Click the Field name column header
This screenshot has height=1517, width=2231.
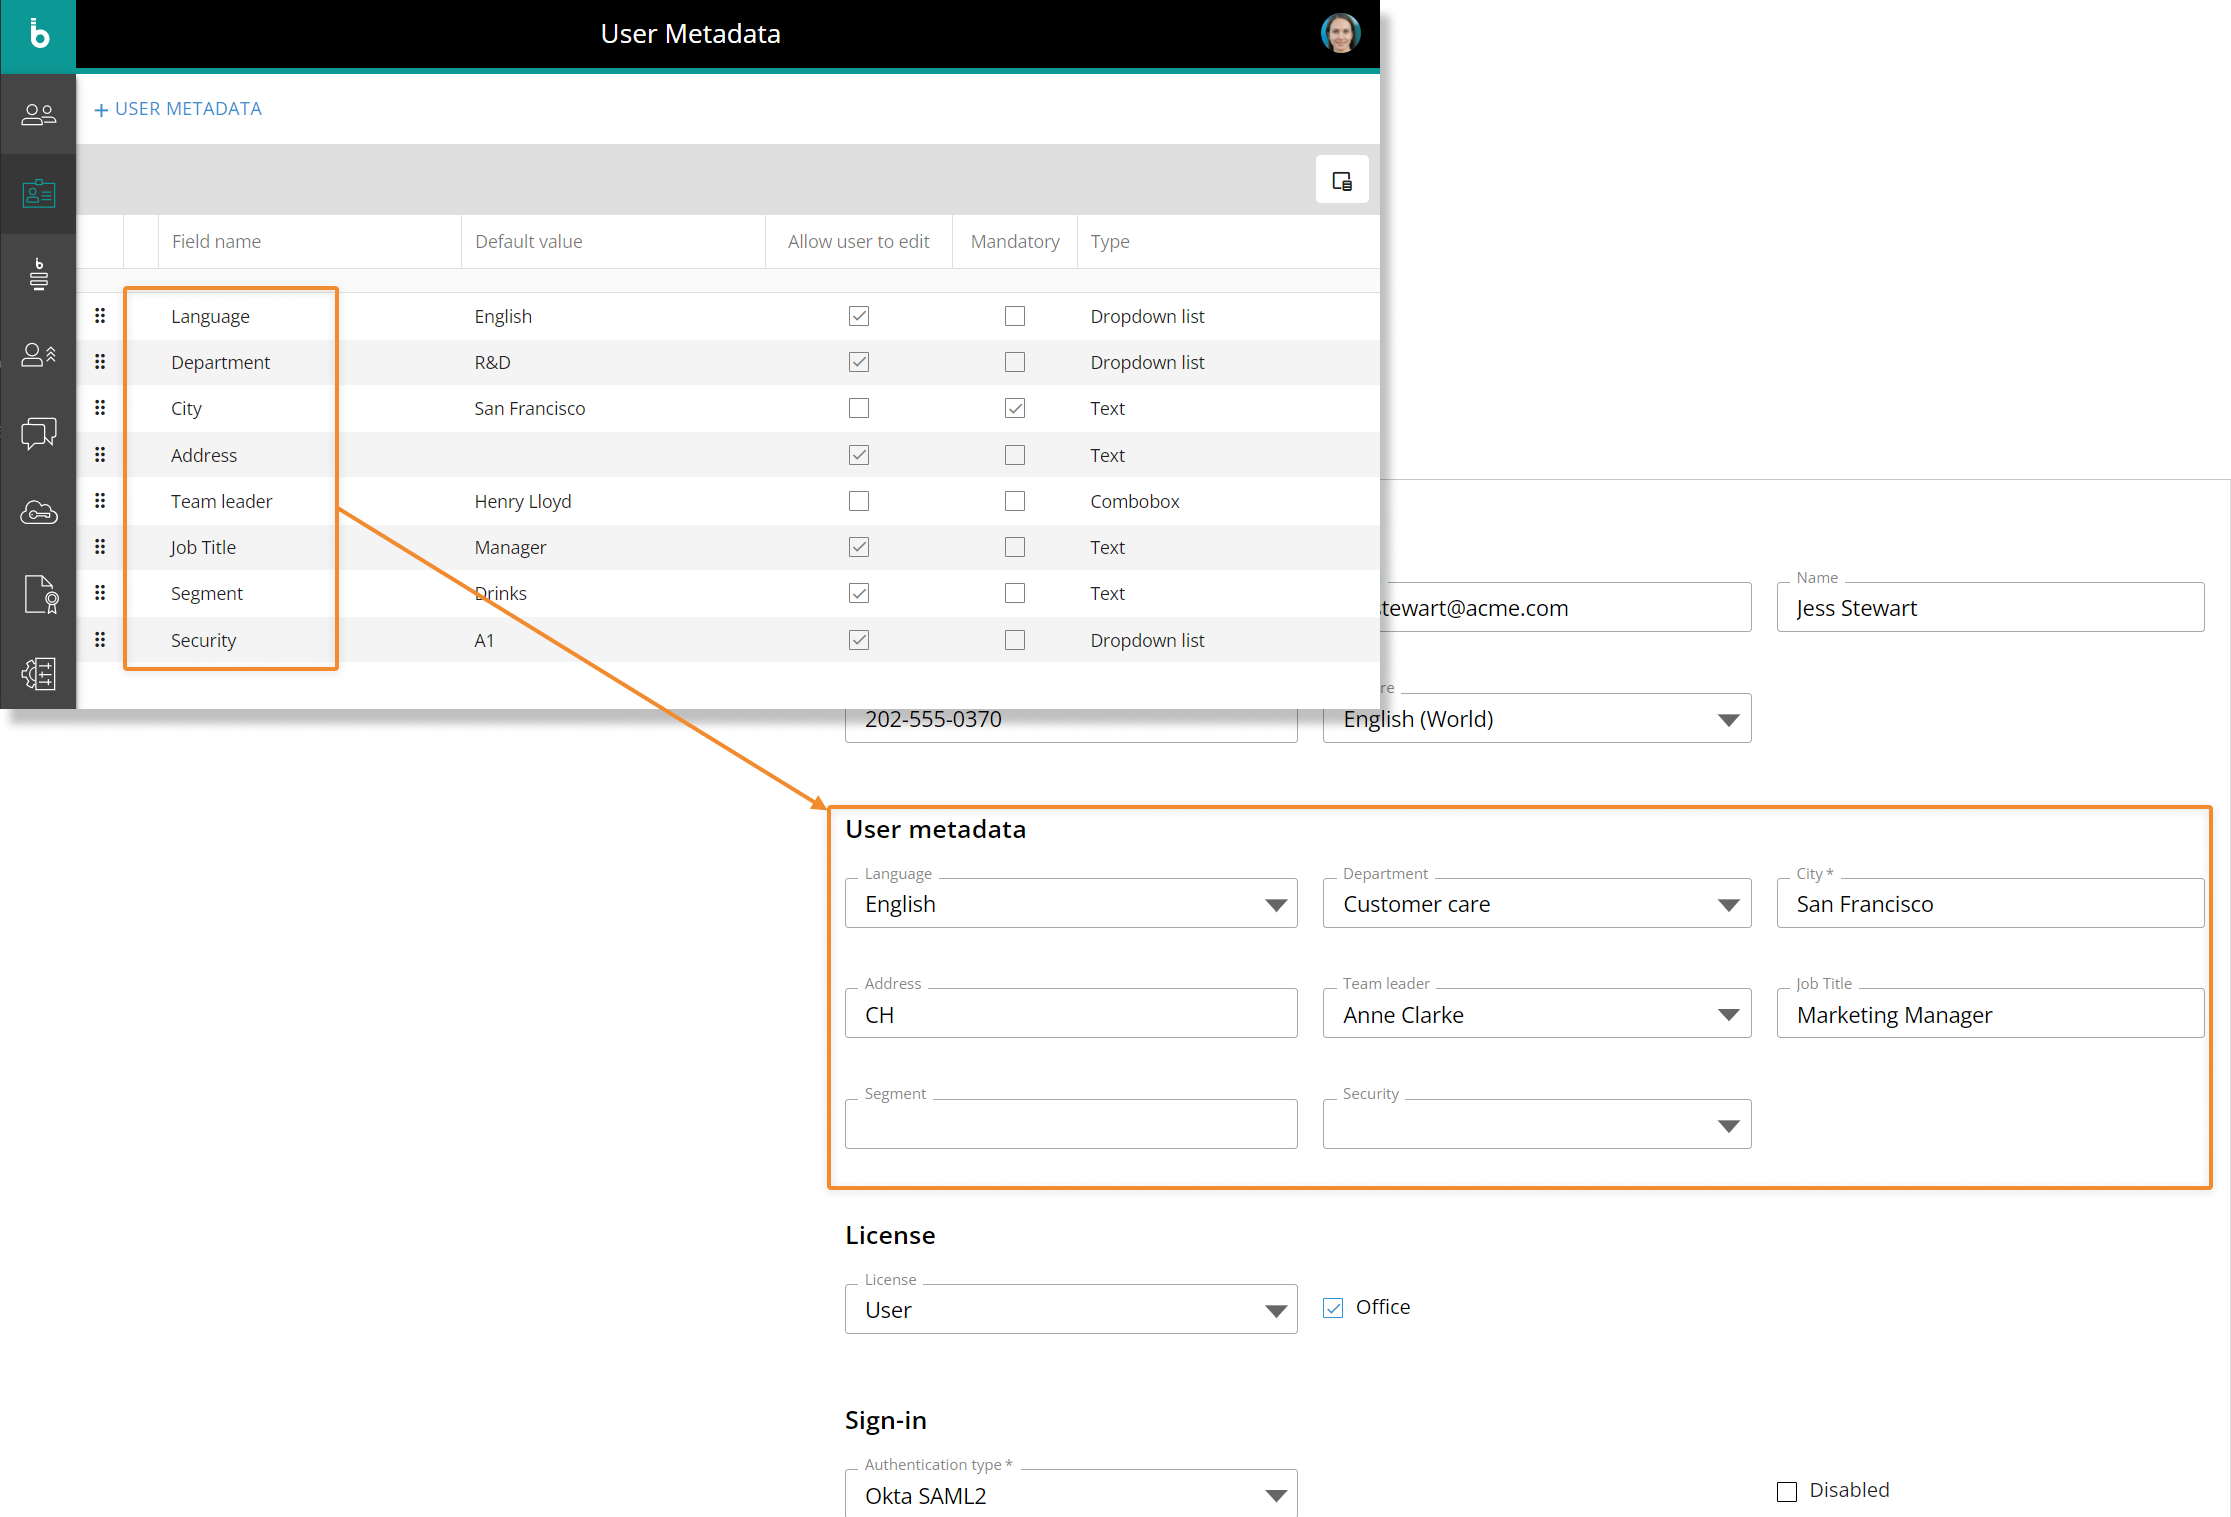[216, 241]
